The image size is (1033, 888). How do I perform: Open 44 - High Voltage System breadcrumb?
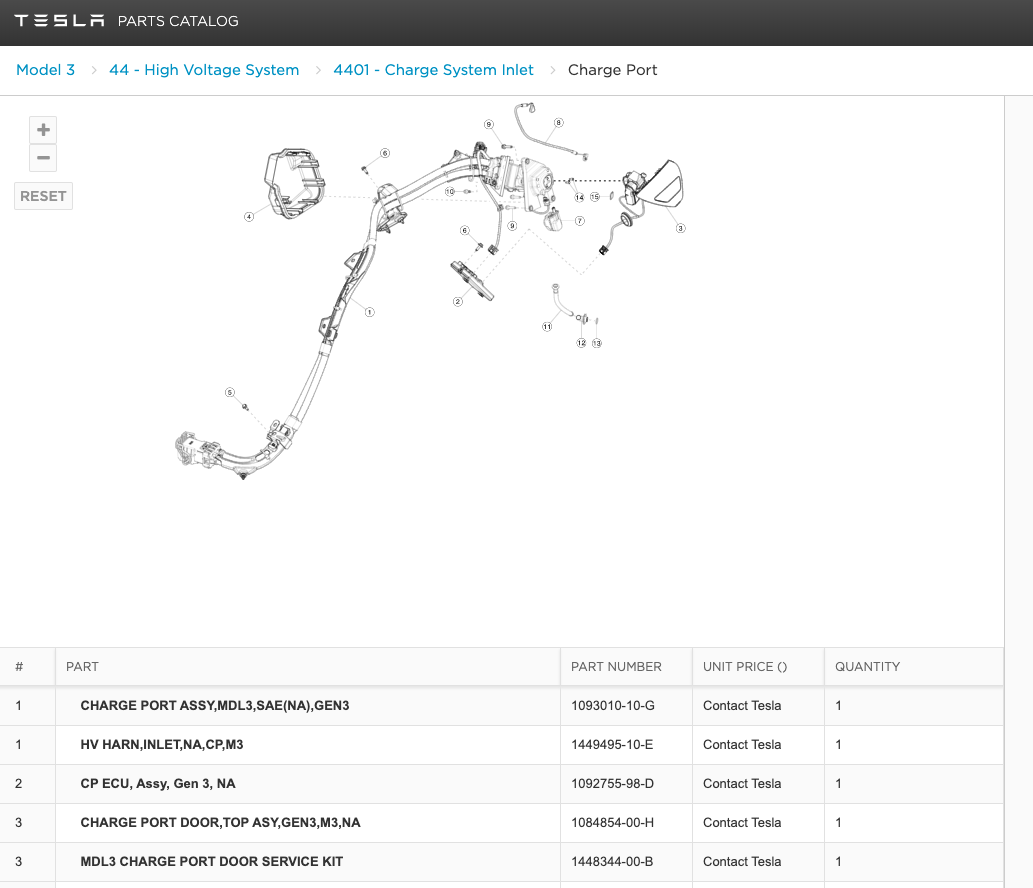[x=204, y=70]
